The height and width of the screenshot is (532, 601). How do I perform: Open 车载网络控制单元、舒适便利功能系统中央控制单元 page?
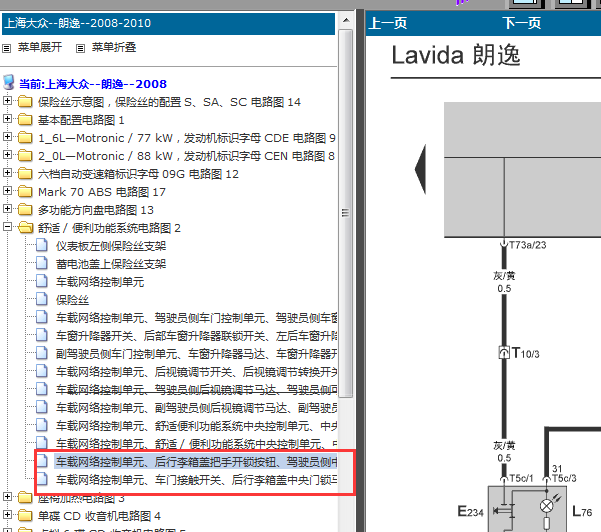click(197, 426)
